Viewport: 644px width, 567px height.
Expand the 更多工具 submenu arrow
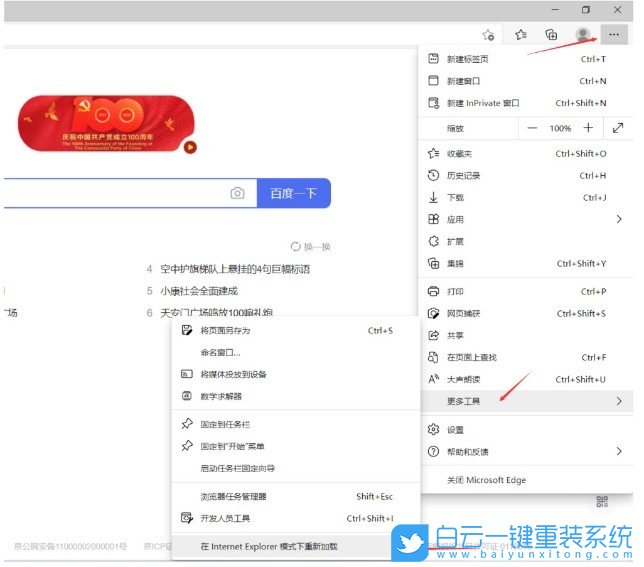tap(619, 401)
